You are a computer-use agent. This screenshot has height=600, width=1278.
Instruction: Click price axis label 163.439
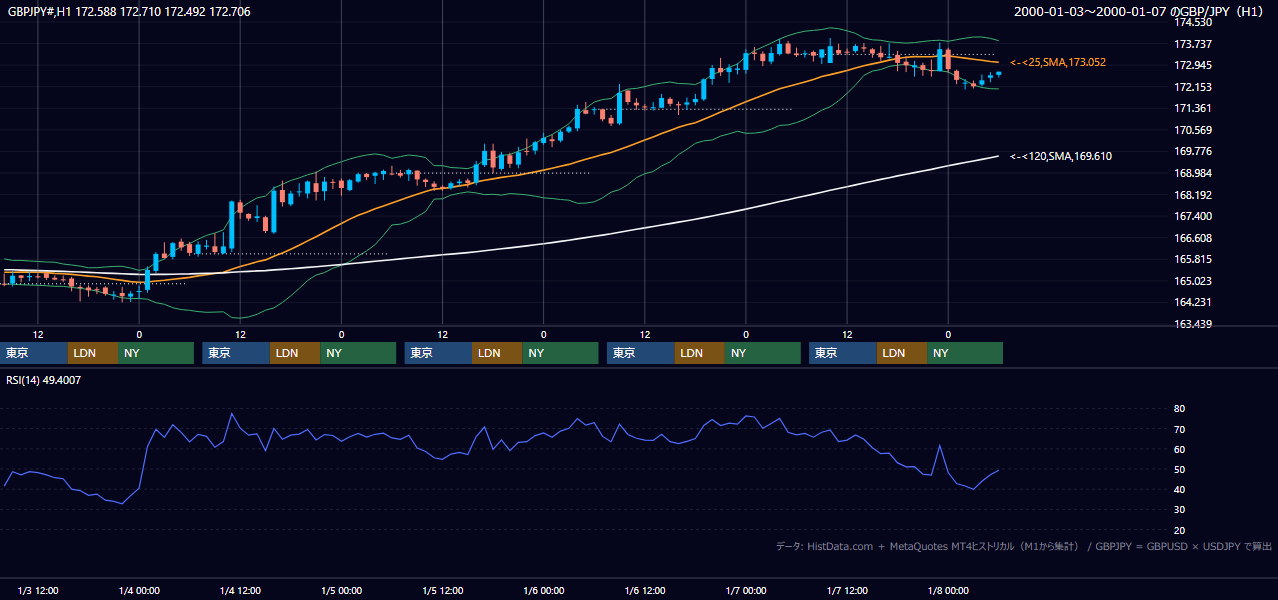coord(1192,324)
